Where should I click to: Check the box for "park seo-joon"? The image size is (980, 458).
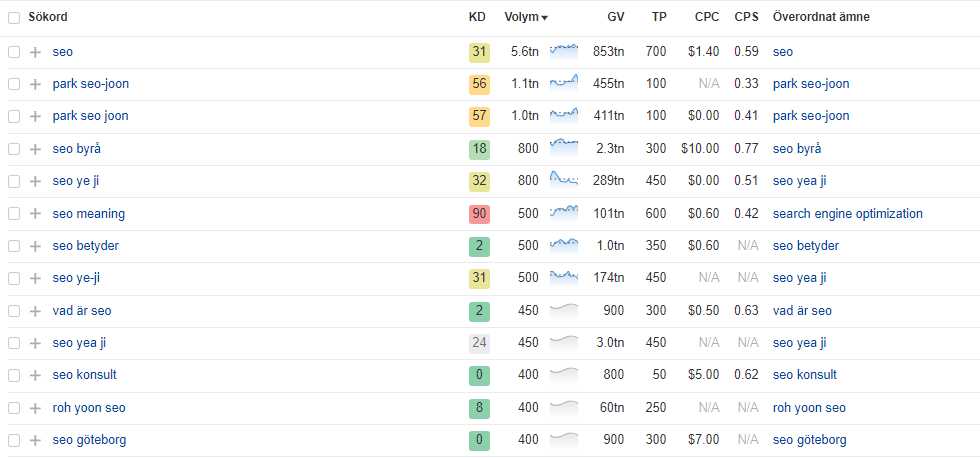14,84
